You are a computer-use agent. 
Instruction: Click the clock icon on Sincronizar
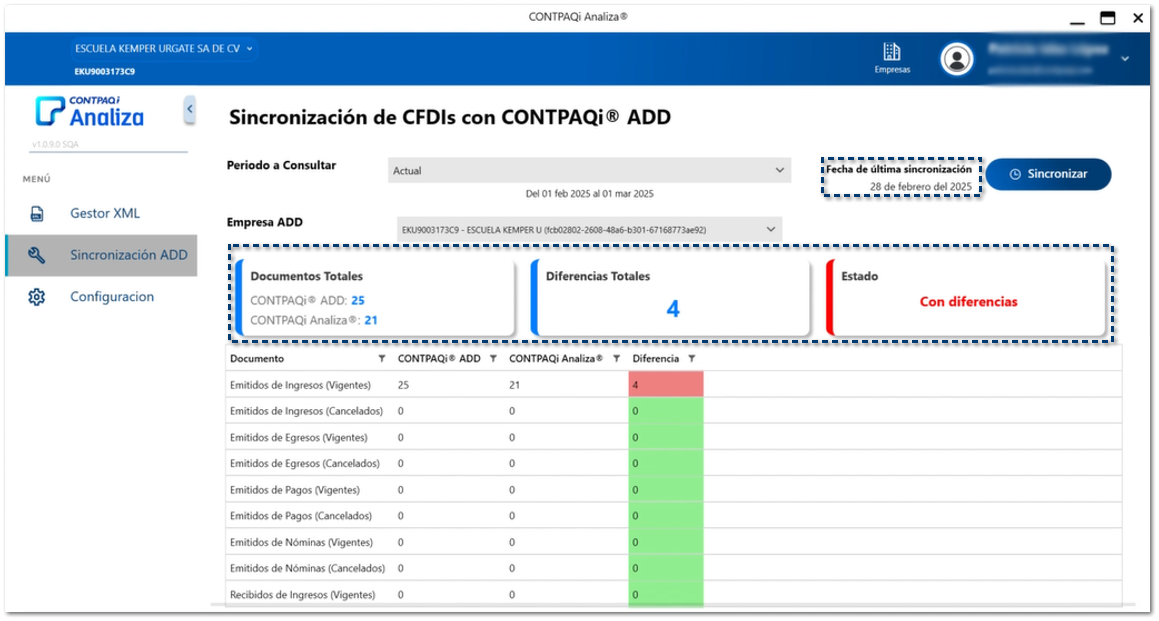click(x=1015, y=174)
